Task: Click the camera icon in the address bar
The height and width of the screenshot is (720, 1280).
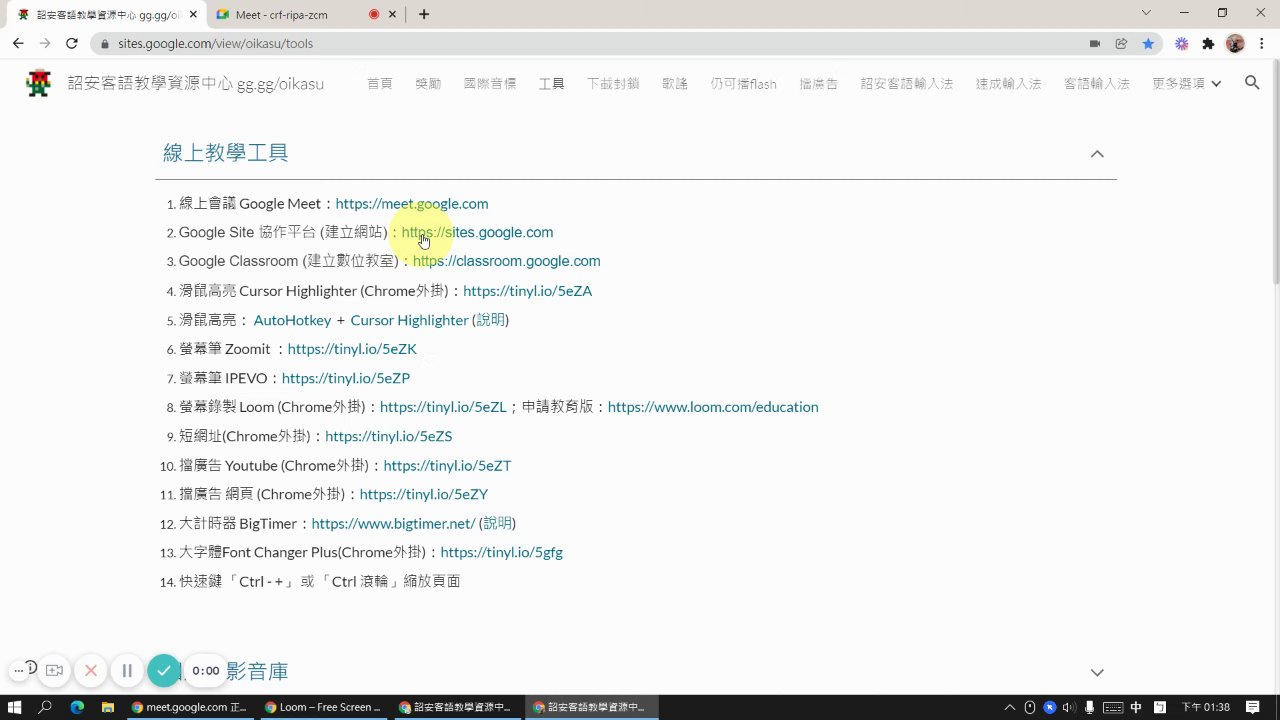Action: (x=1095, y=43)
